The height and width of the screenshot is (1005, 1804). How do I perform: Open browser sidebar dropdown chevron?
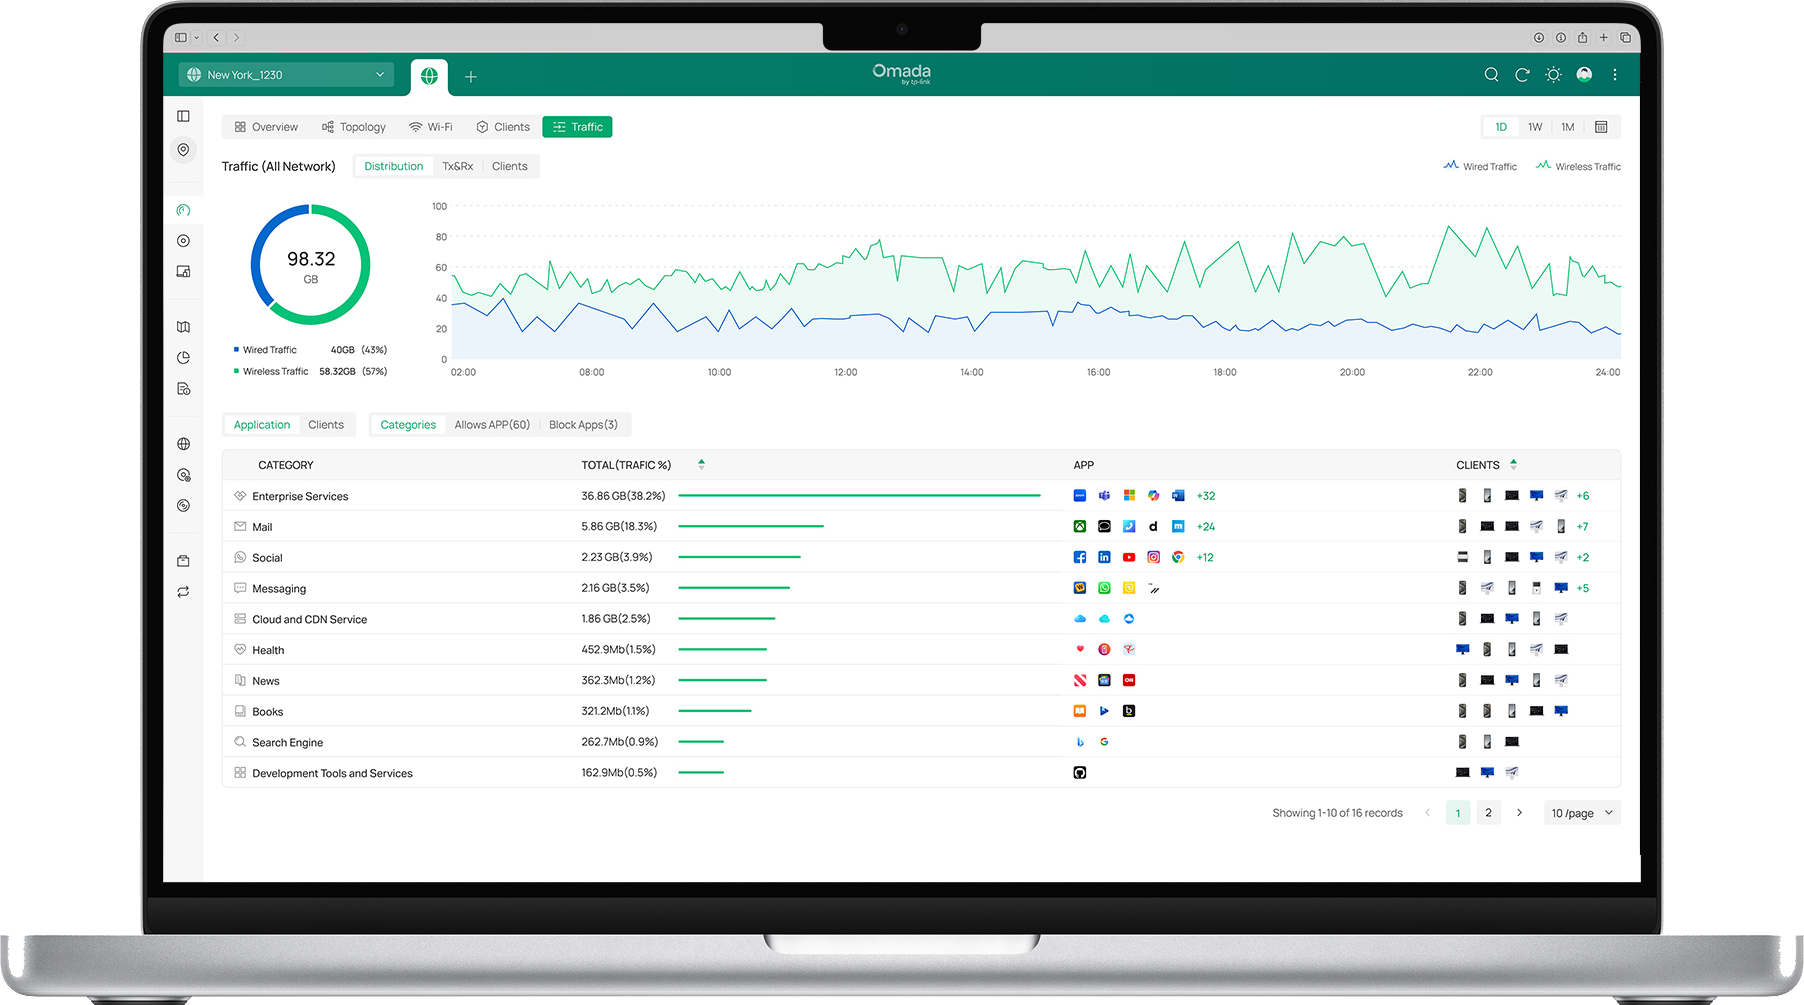[x=196, y=37]
